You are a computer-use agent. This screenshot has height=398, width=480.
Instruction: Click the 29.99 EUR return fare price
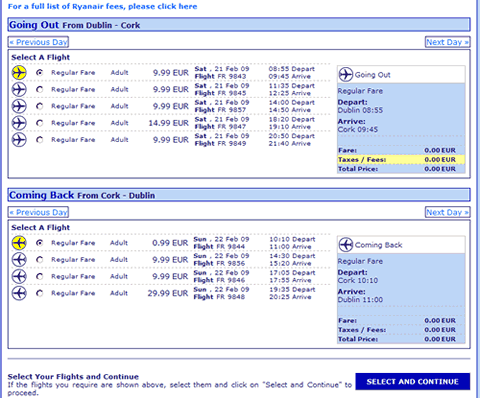coord(168,293)
